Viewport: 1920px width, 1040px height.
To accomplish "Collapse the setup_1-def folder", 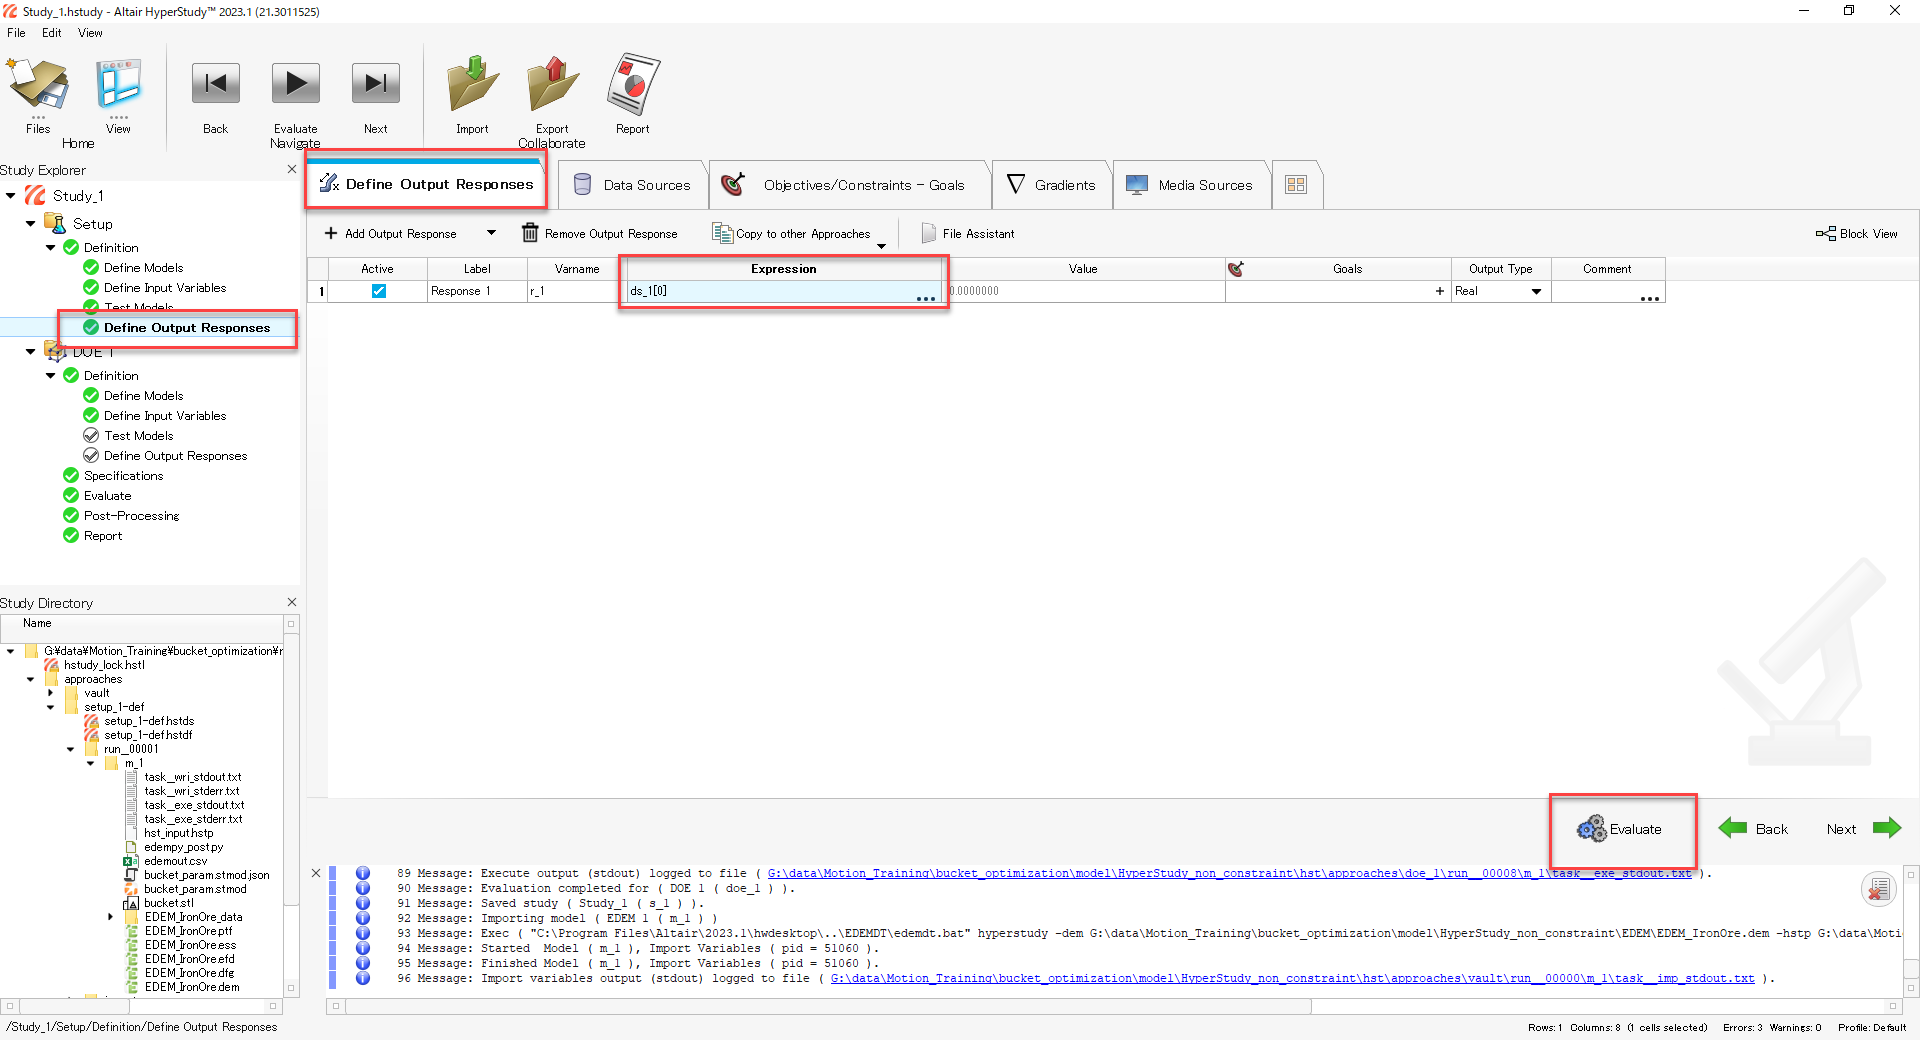I will [51, 707].
